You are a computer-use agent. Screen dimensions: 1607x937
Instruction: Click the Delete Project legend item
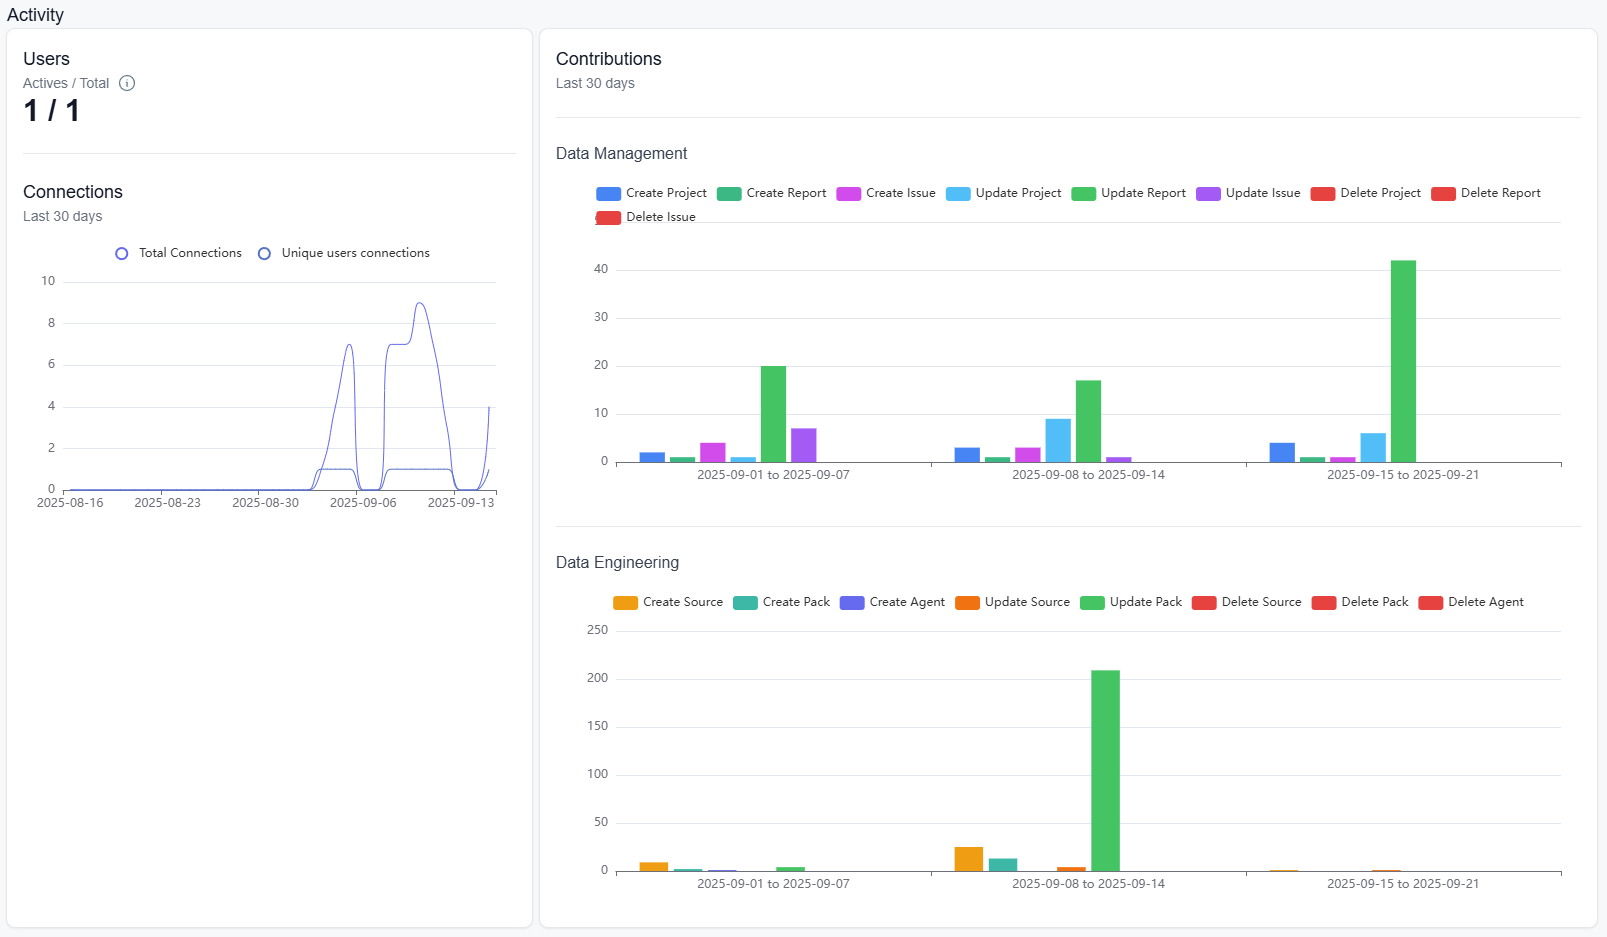pyautogui.click(x=1365, y=193)
